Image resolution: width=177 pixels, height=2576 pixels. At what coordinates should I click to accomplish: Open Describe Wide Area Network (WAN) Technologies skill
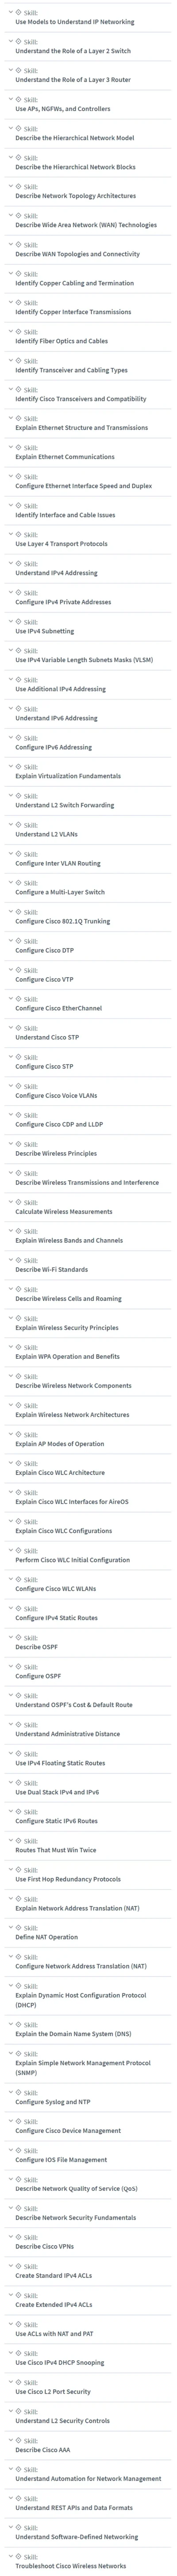(x=86, y=225)
